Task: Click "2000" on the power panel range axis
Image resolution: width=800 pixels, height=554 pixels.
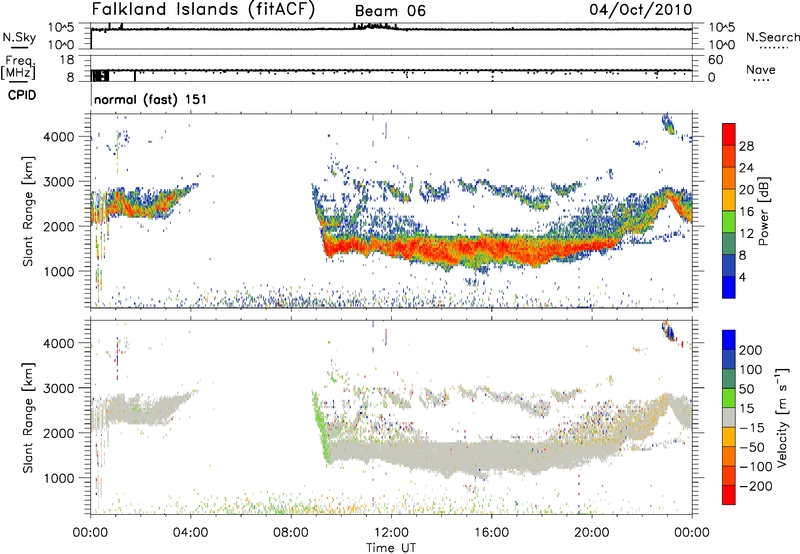Action: pos(58,226)
